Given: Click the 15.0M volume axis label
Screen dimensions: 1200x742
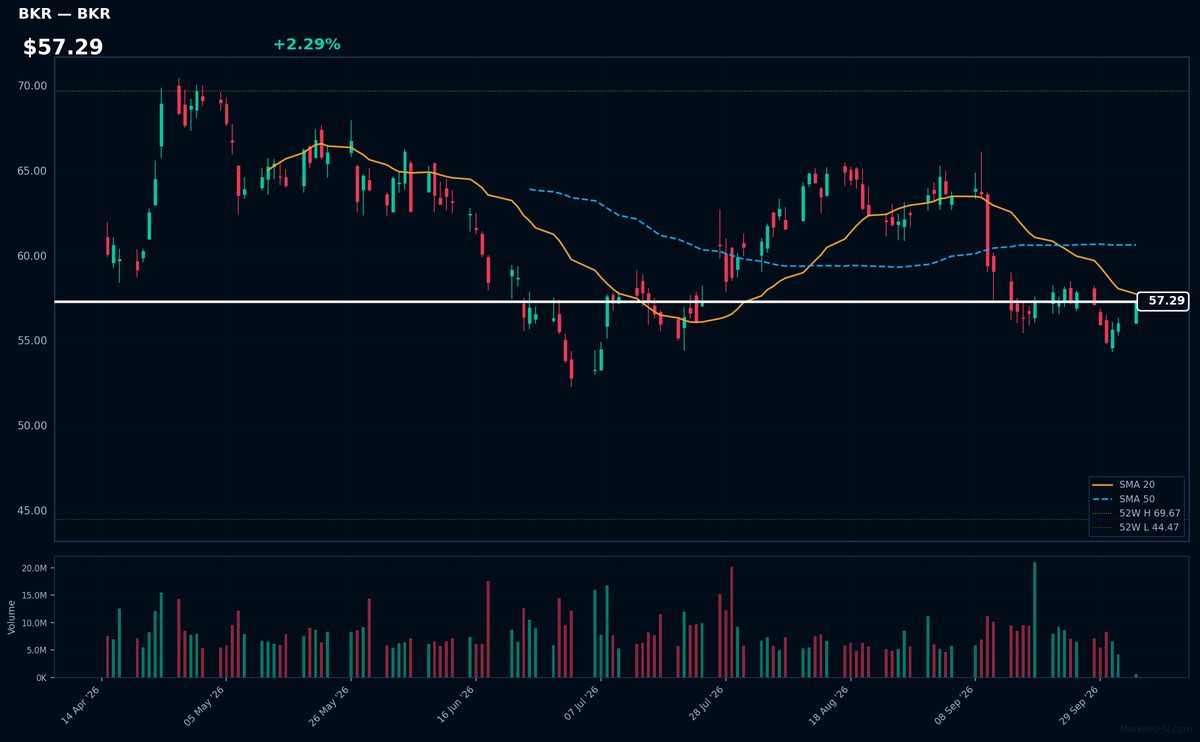Looking at the screenshot, I should point(34,596).
